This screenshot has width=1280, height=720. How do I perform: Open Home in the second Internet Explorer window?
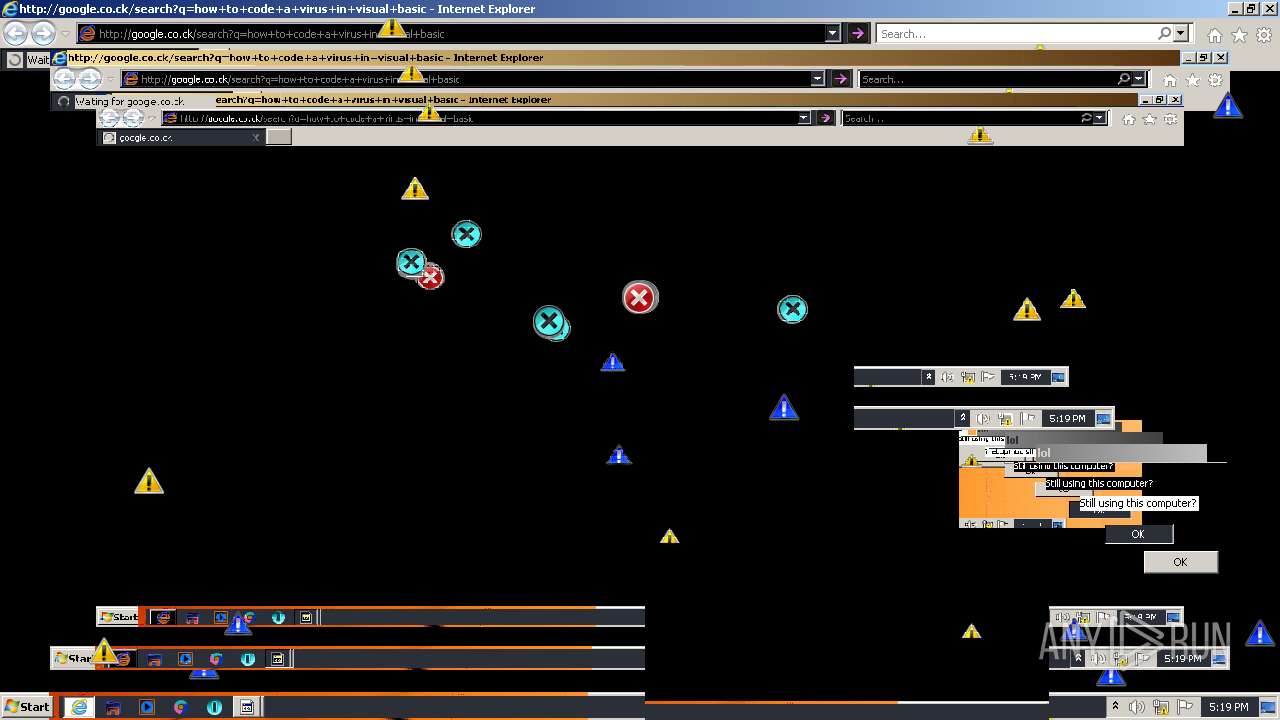1170,80
